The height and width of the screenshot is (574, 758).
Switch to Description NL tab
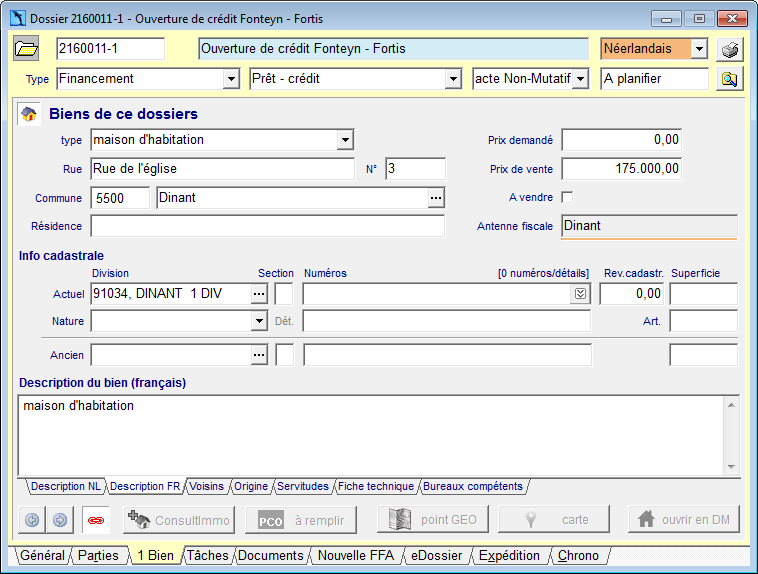pos(66,486)
